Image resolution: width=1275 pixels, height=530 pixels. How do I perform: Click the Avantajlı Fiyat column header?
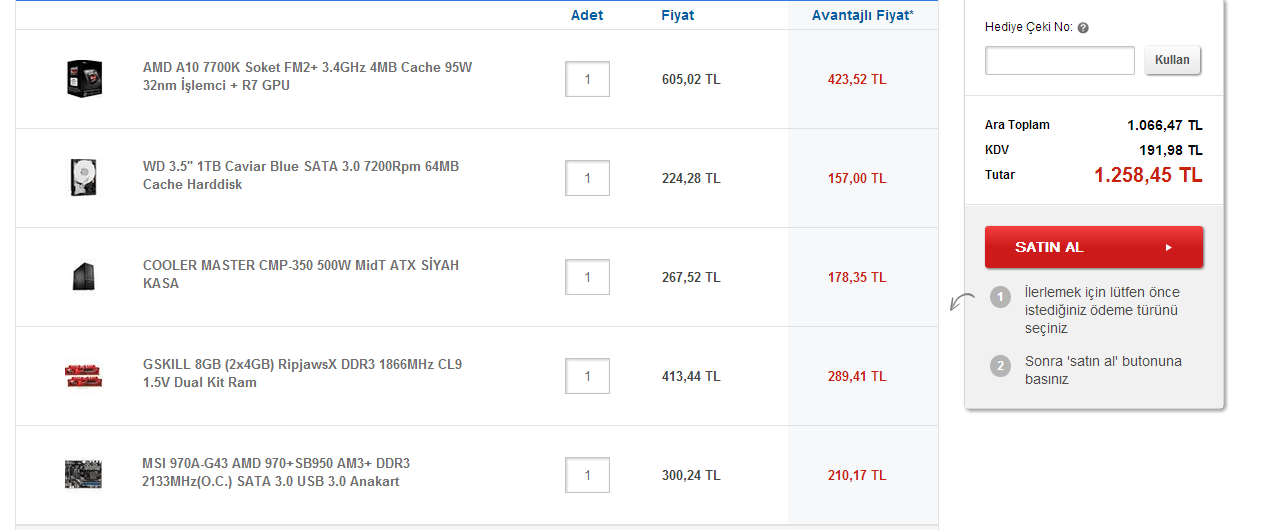(862, 15)
